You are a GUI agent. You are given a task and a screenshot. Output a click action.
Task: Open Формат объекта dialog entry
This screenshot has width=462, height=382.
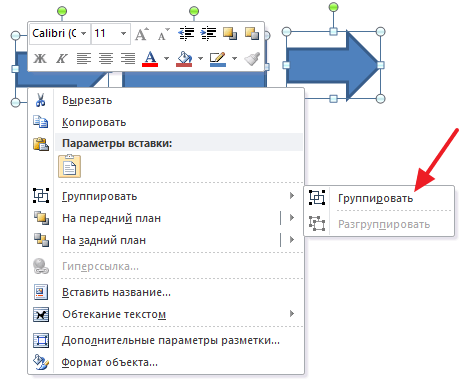(166, 362)
